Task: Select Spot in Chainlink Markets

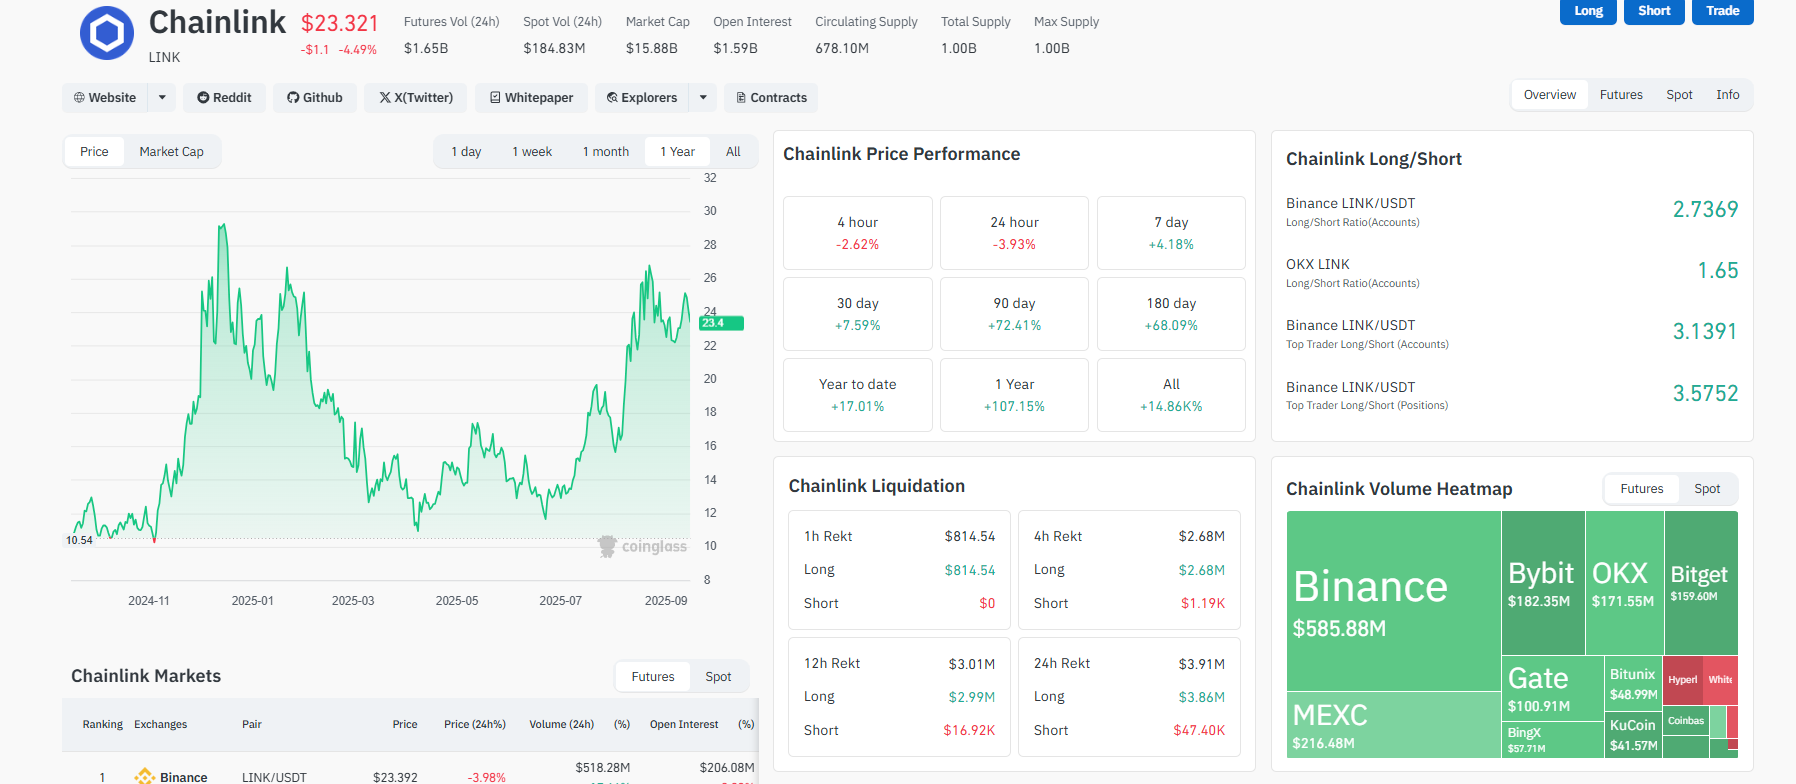Action: (x=718, y=677)
